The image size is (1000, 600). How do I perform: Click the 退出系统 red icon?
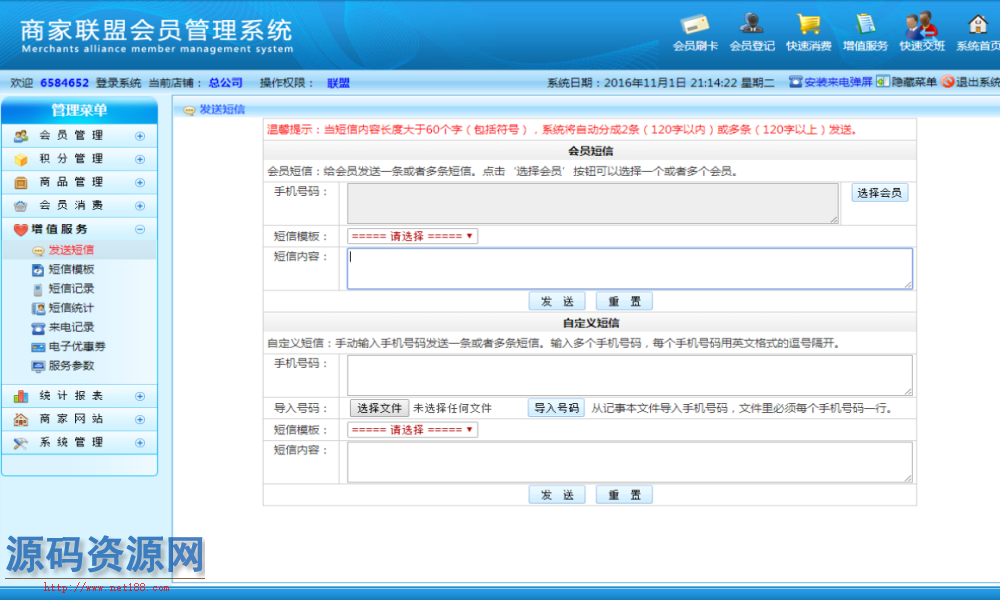[x=948, y=82]
